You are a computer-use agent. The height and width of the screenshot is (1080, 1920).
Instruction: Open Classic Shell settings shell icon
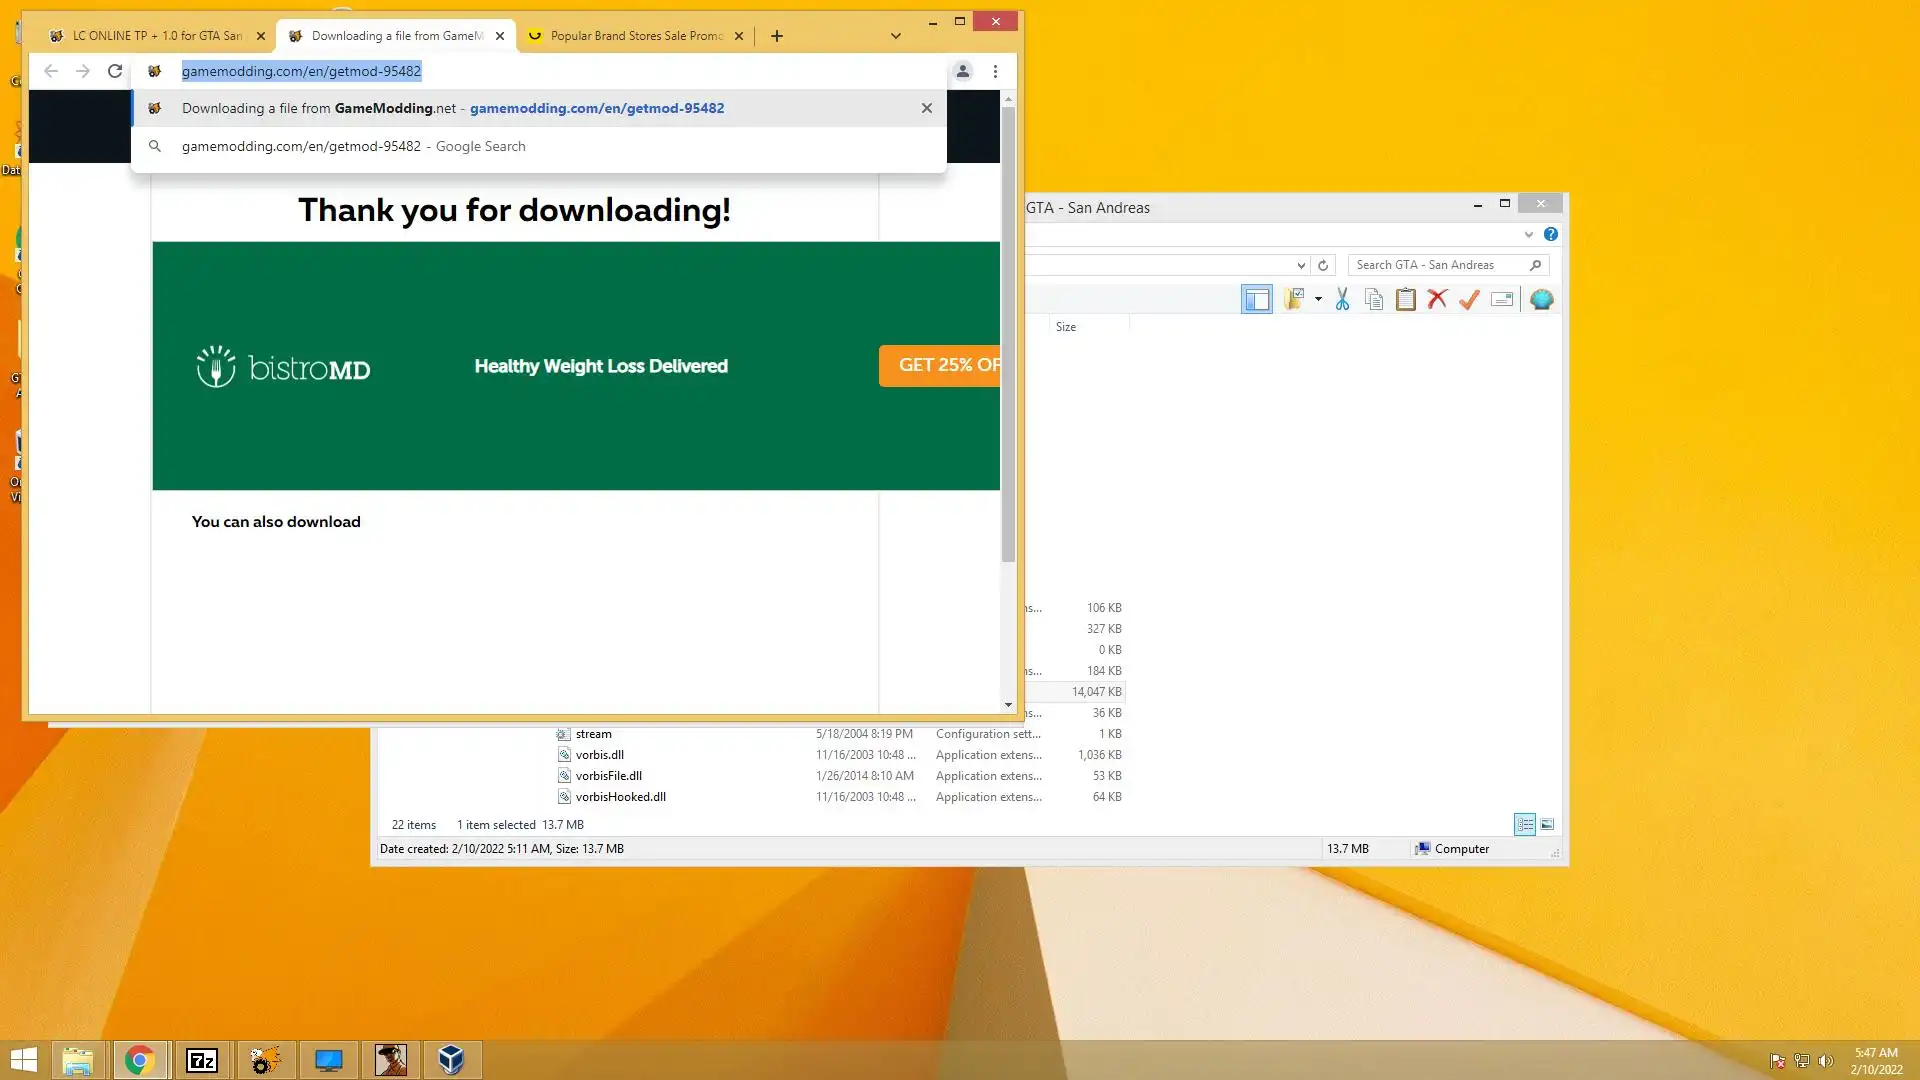1541,299
